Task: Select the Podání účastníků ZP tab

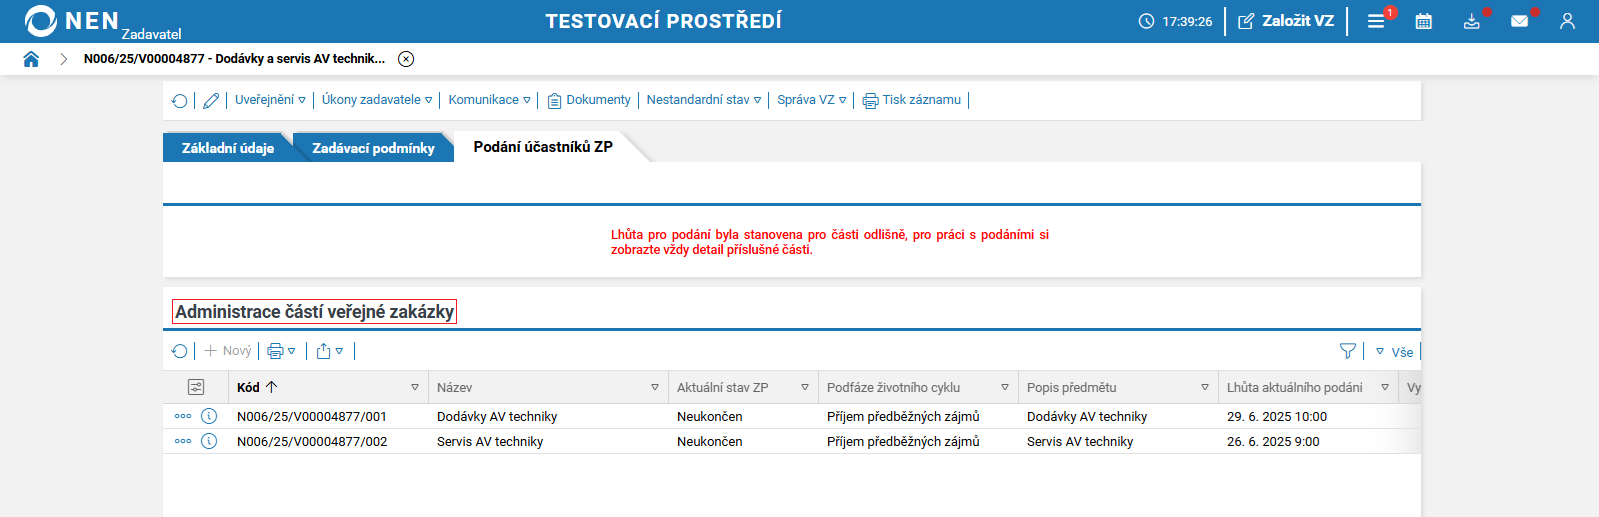Action: 543,147
